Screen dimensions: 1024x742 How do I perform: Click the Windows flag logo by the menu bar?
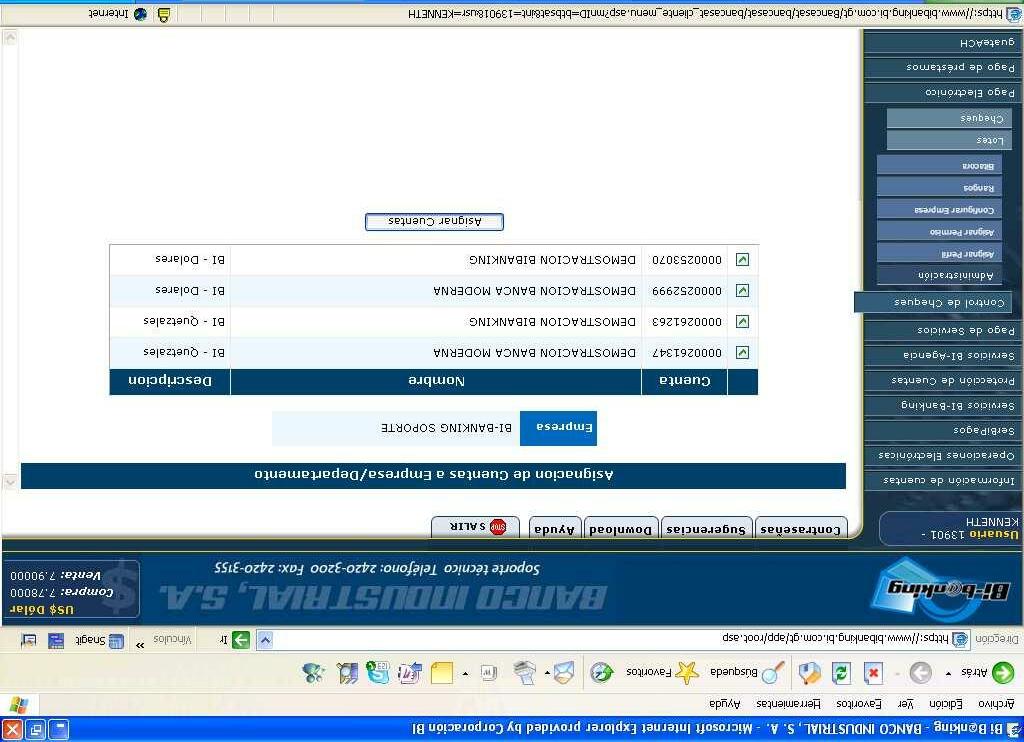point(19,704)
